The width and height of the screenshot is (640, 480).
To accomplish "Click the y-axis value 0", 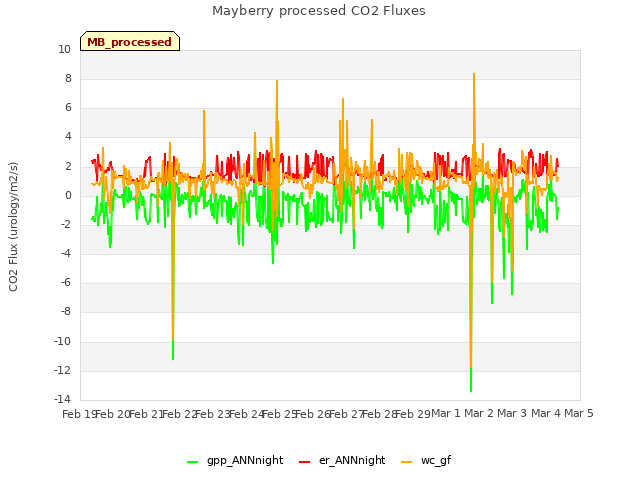I will (68, 196).
